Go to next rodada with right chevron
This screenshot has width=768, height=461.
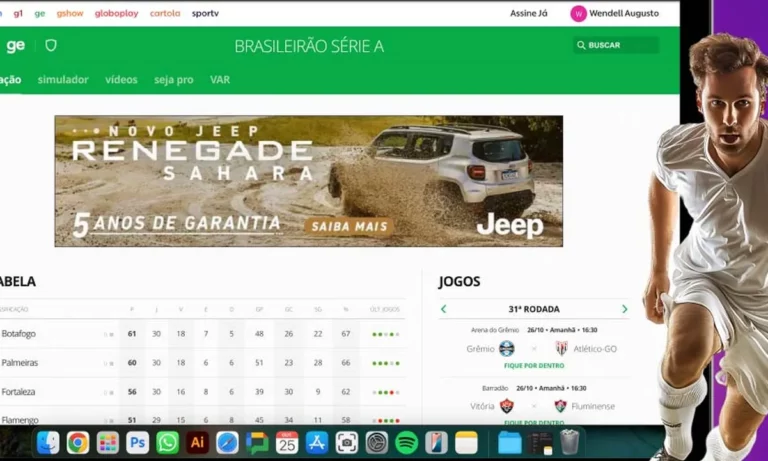[624, 309]
